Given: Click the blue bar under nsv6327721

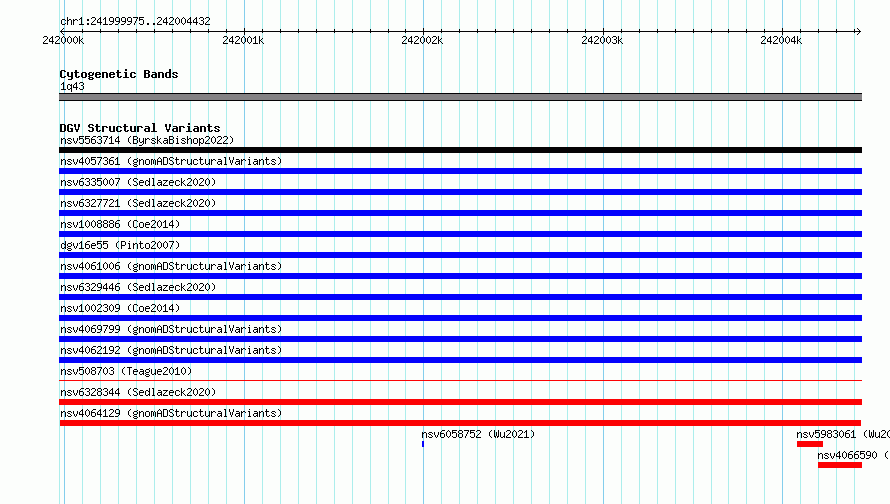Looking at the screenshot, I should click(x=460, y=213).
